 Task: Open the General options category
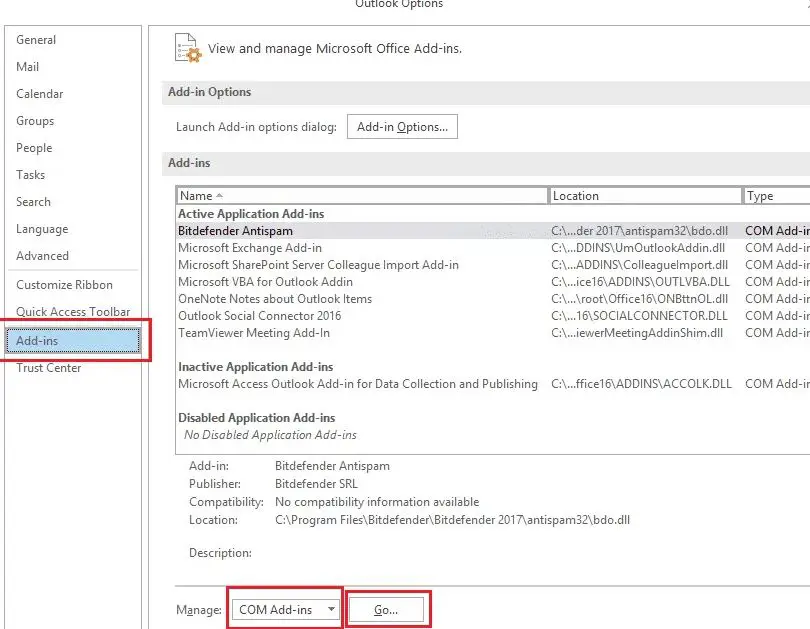[36, 40]
